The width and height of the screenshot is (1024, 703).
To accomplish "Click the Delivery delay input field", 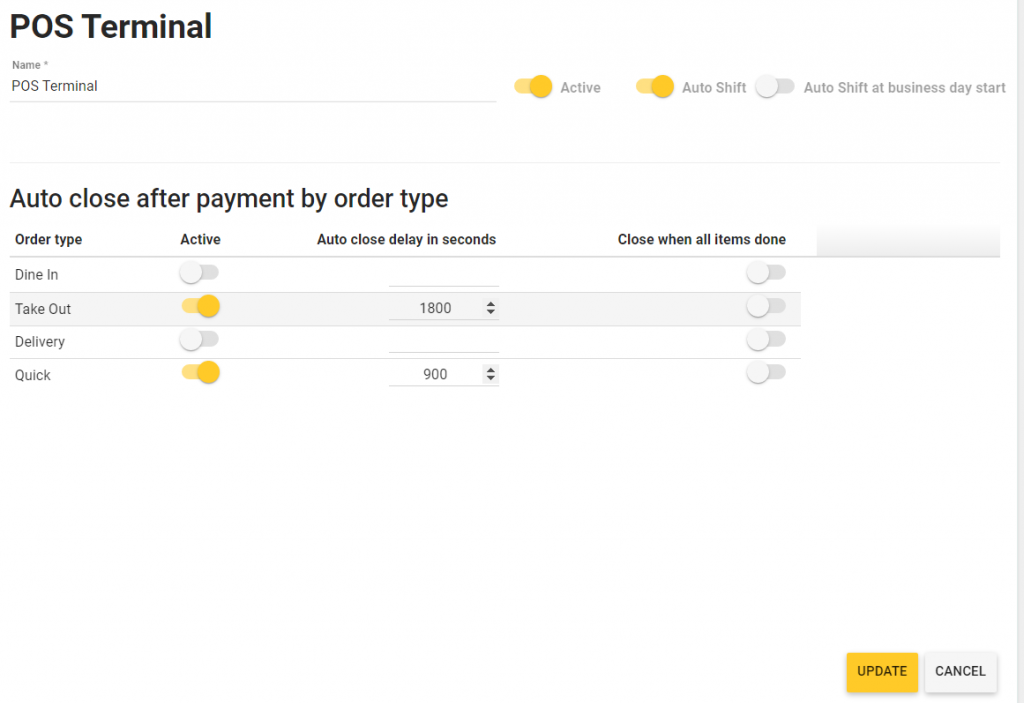I will pyautogui.click(x=443, y=342).
